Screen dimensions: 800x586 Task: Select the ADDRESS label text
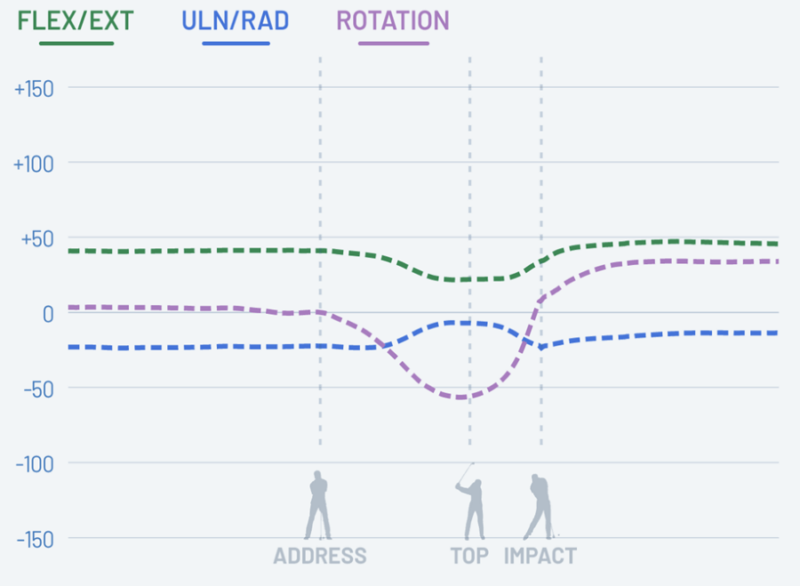pyautogui.click(x=320, y=556)
